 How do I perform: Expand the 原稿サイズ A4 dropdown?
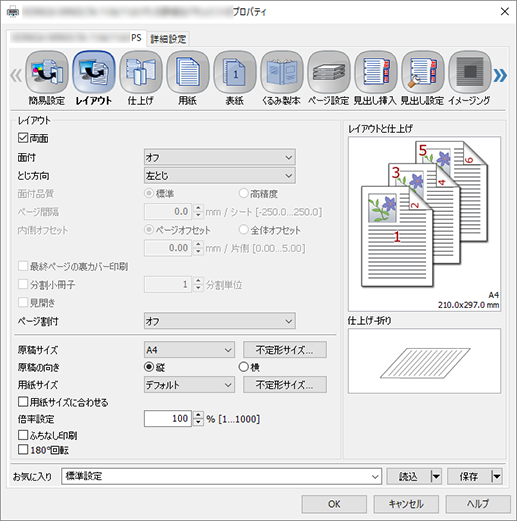click(x=189, y=350)
